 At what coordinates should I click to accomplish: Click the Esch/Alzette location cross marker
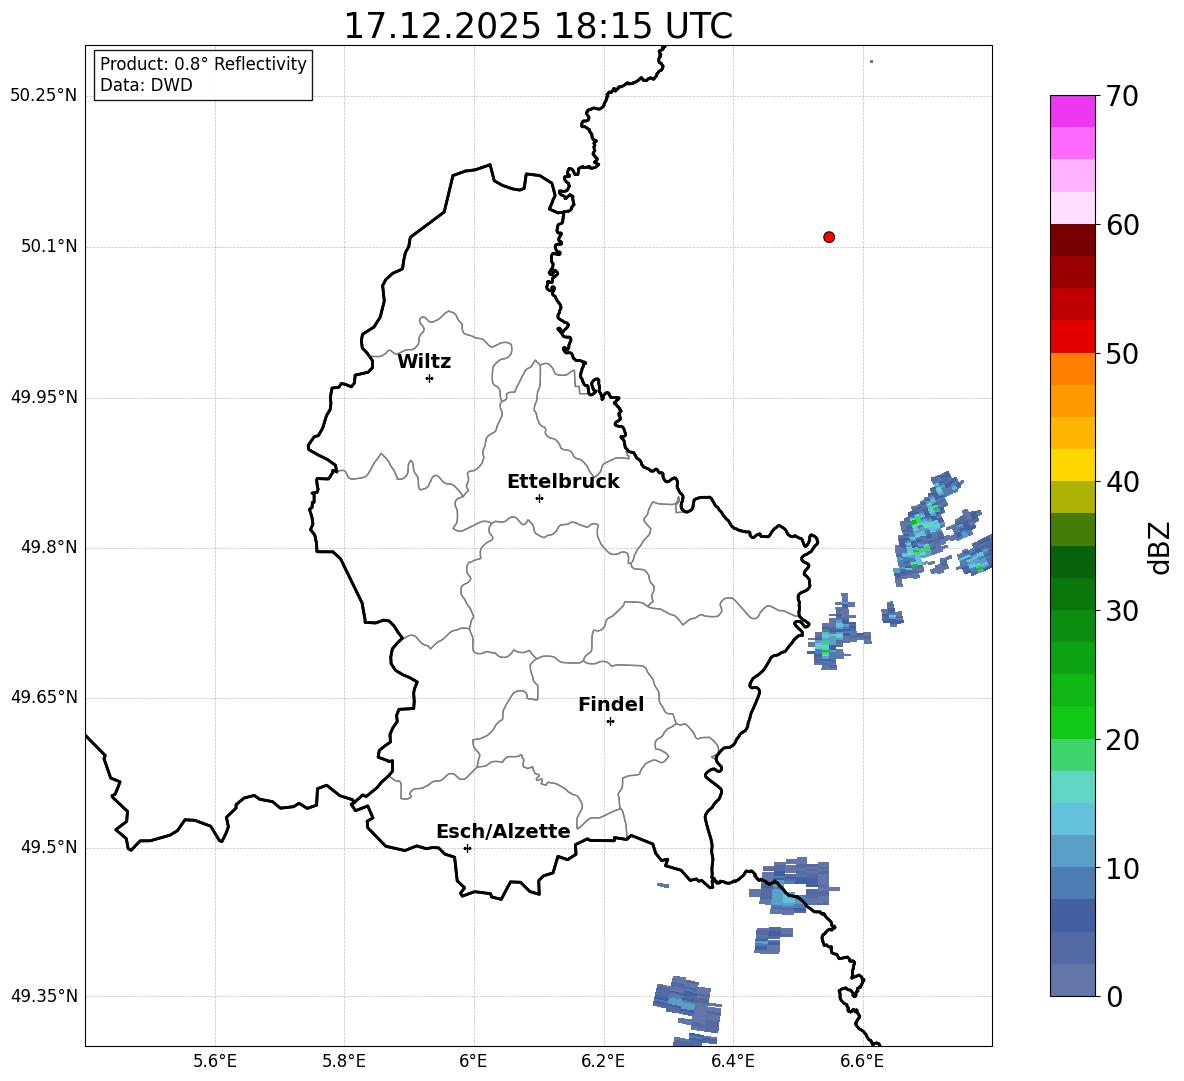(467, 848)
